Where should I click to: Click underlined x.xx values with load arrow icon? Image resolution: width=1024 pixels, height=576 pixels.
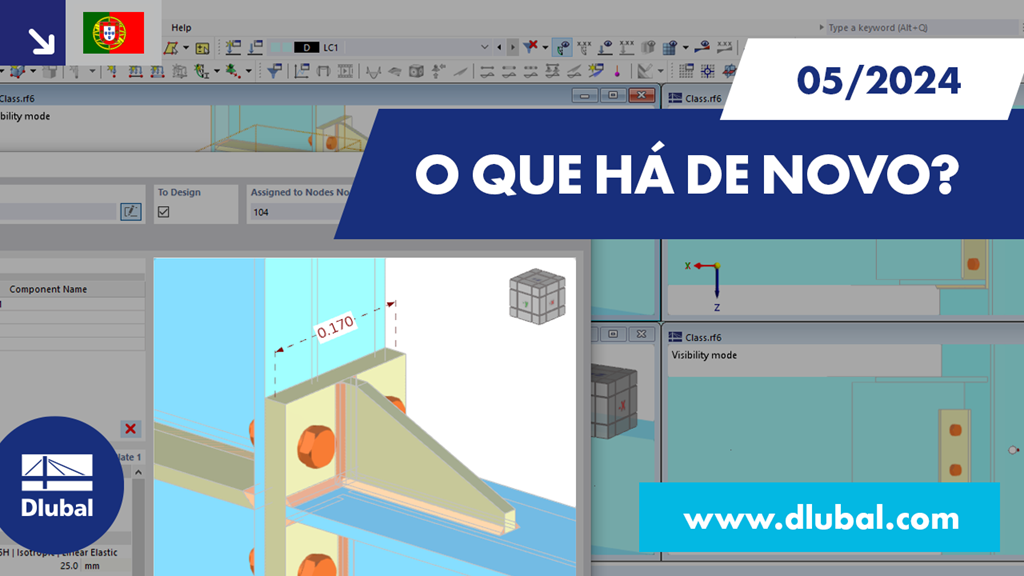(x=626, y=47)
